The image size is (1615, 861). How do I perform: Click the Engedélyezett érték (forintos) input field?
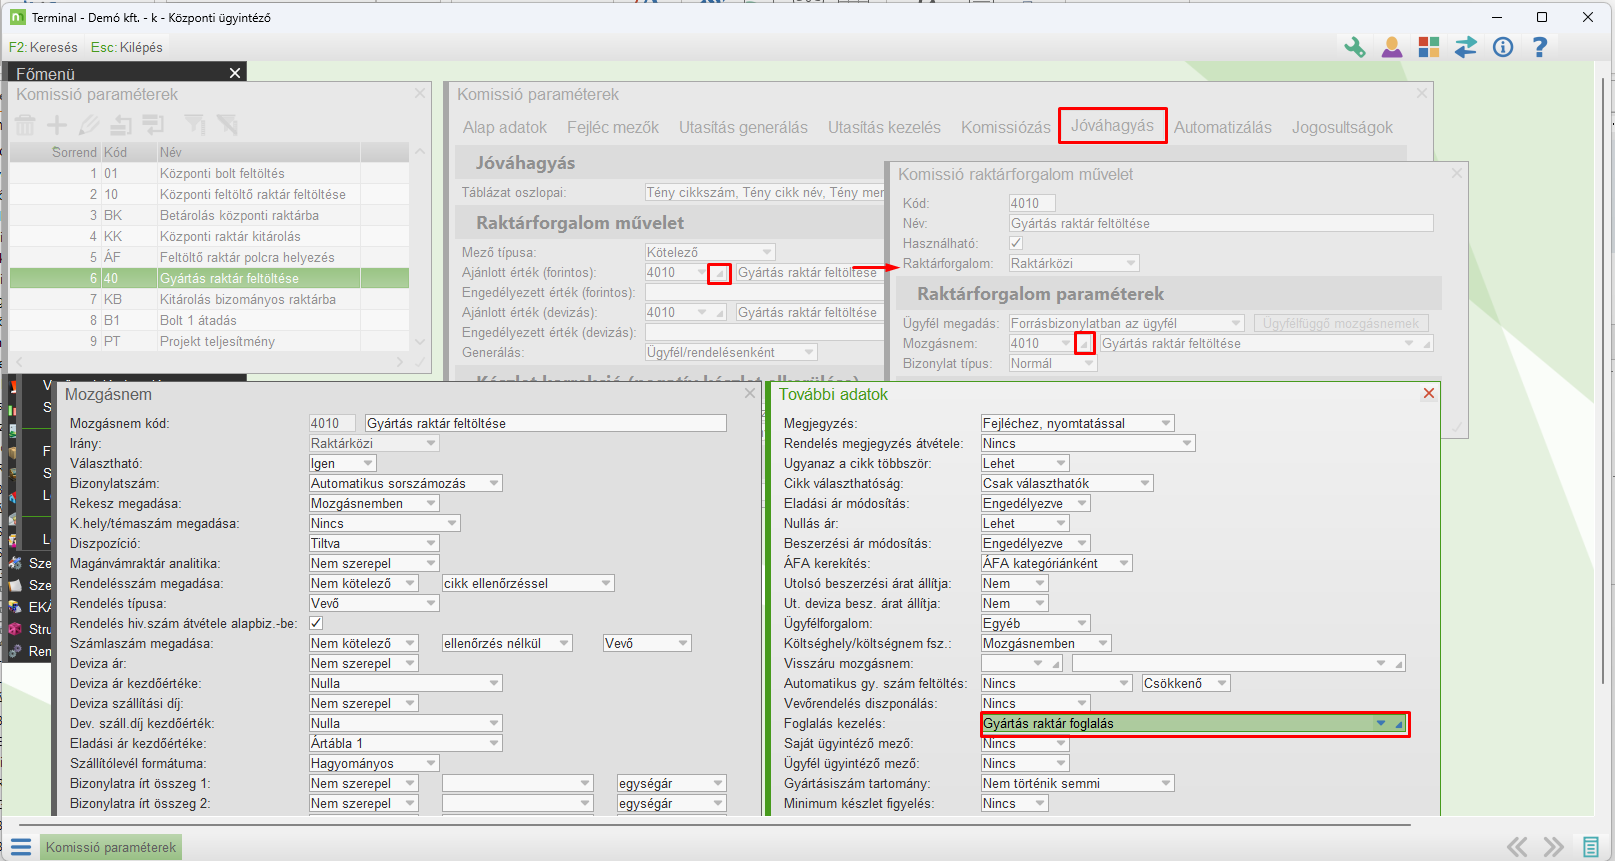point(765,292)
